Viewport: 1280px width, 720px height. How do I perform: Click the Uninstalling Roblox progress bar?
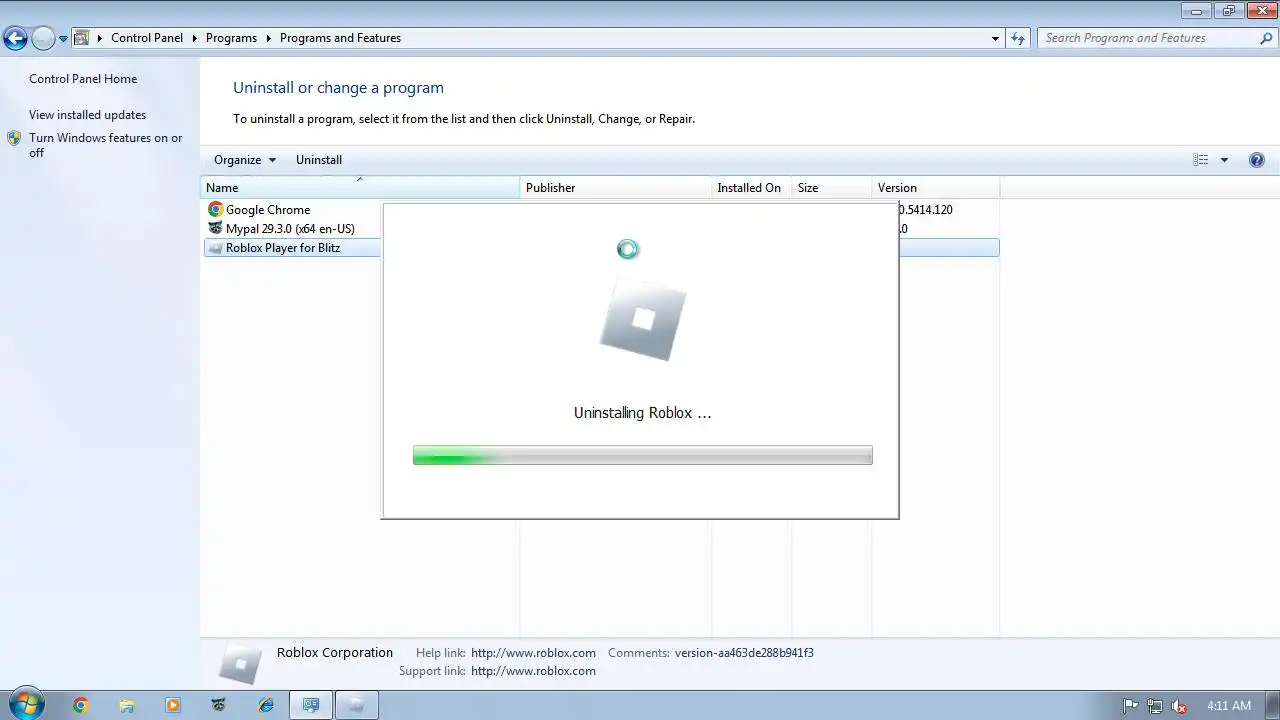click(642, 455)
